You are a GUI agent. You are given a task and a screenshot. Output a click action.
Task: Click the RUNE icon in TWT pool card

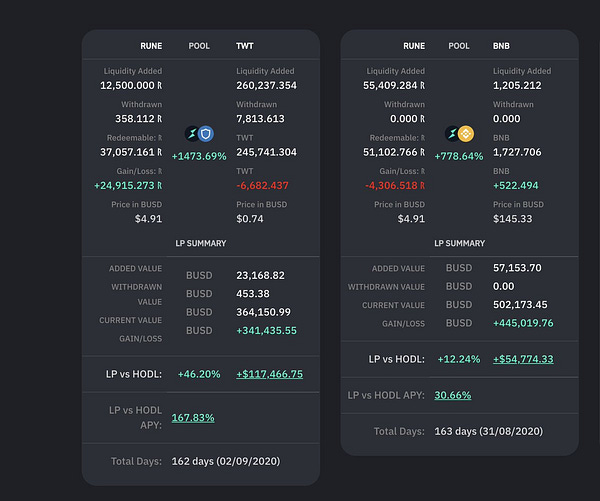coord(192,134)
